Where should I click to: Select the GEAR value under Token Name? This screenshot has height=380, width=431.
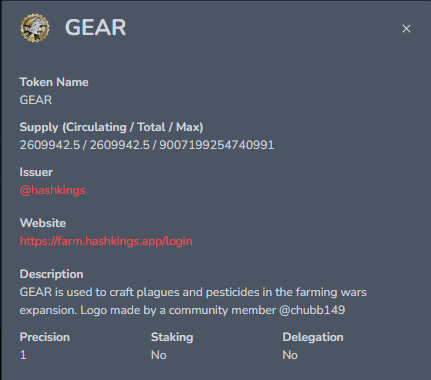coord(36,100)
